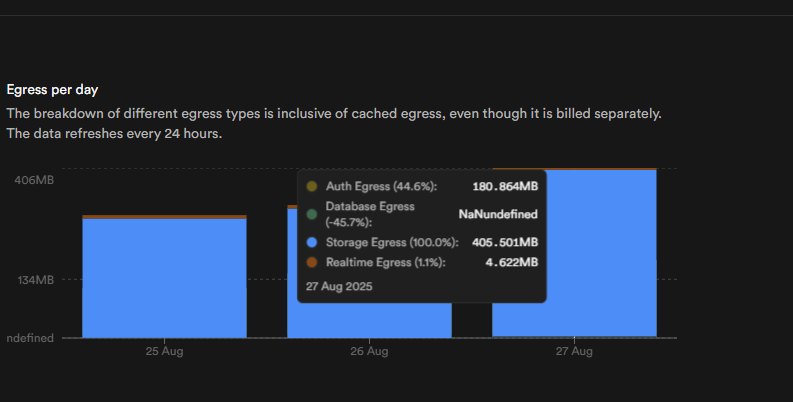The width and height of the screenshot is (793, 402).
Task: Click the NaNundefined Database Egress value
Action: click(x=497, y=214)
